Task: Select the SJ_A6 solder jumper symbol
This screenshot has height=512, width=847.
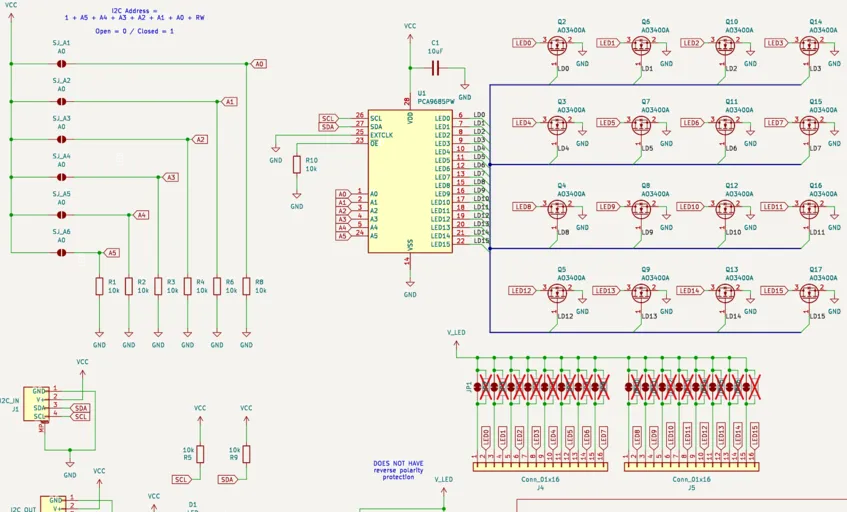Action: click(62, 253)
